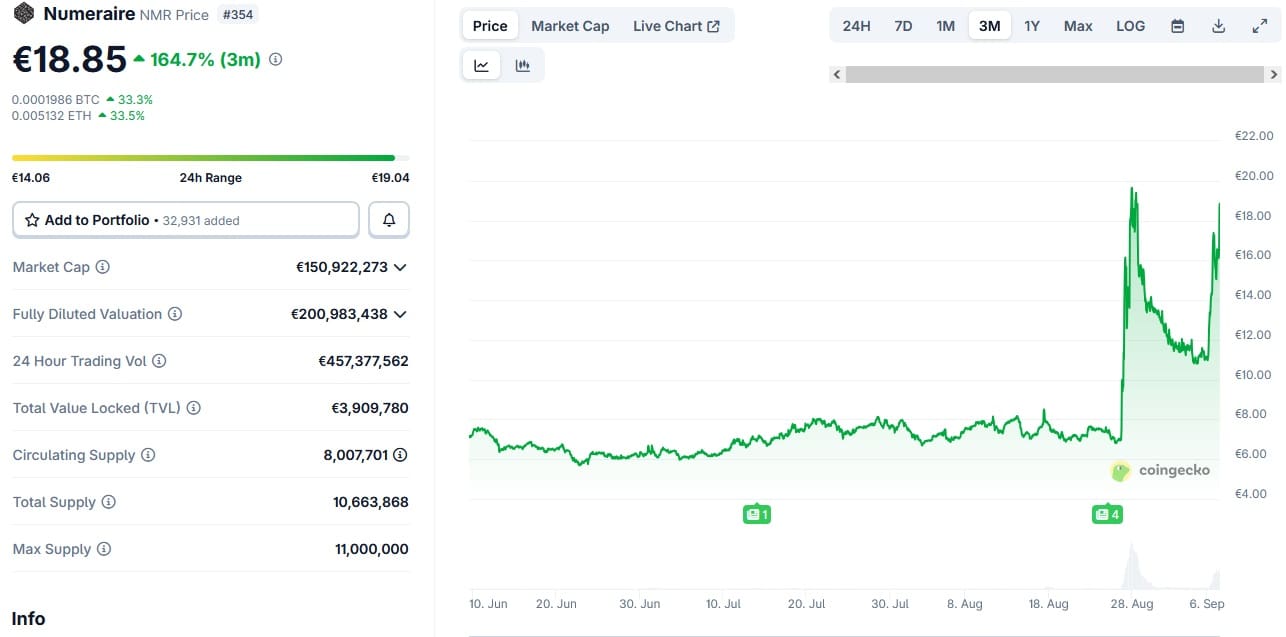Set chart range to 7D

pyautogui.click(x=903, y=26)
